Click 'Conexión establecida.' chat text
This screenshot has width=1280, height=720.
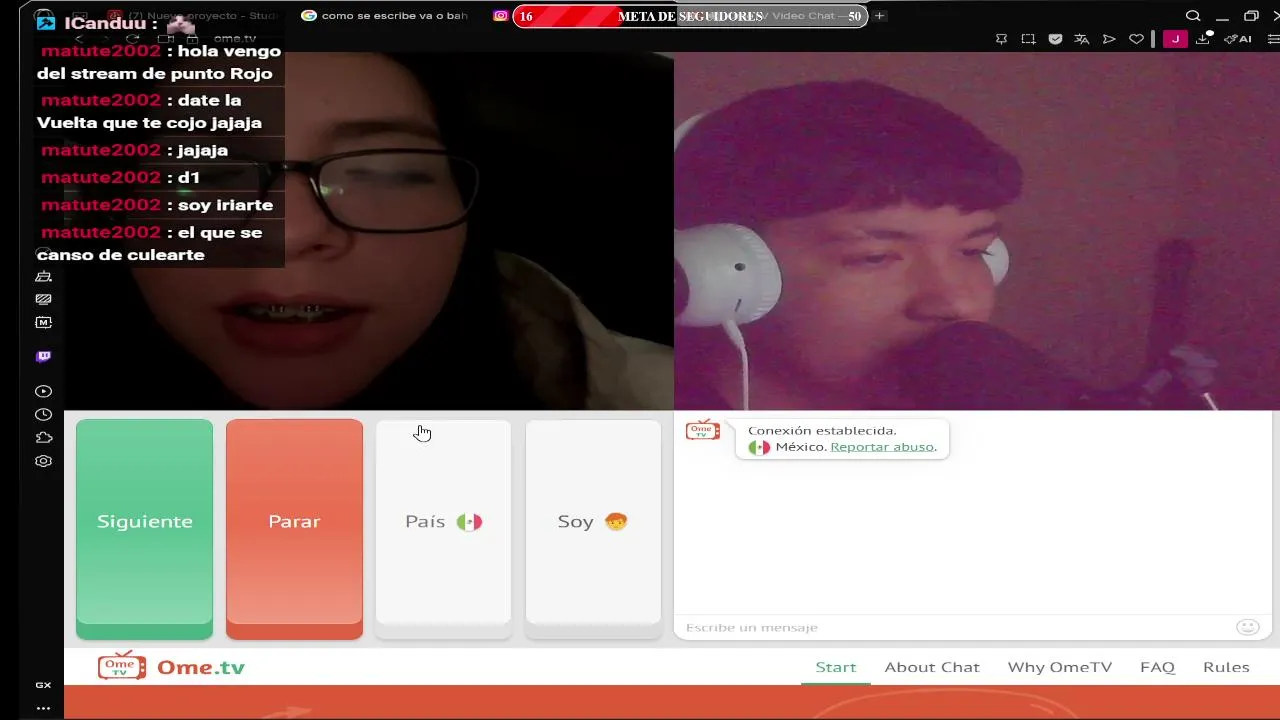(x=822, y=431)
